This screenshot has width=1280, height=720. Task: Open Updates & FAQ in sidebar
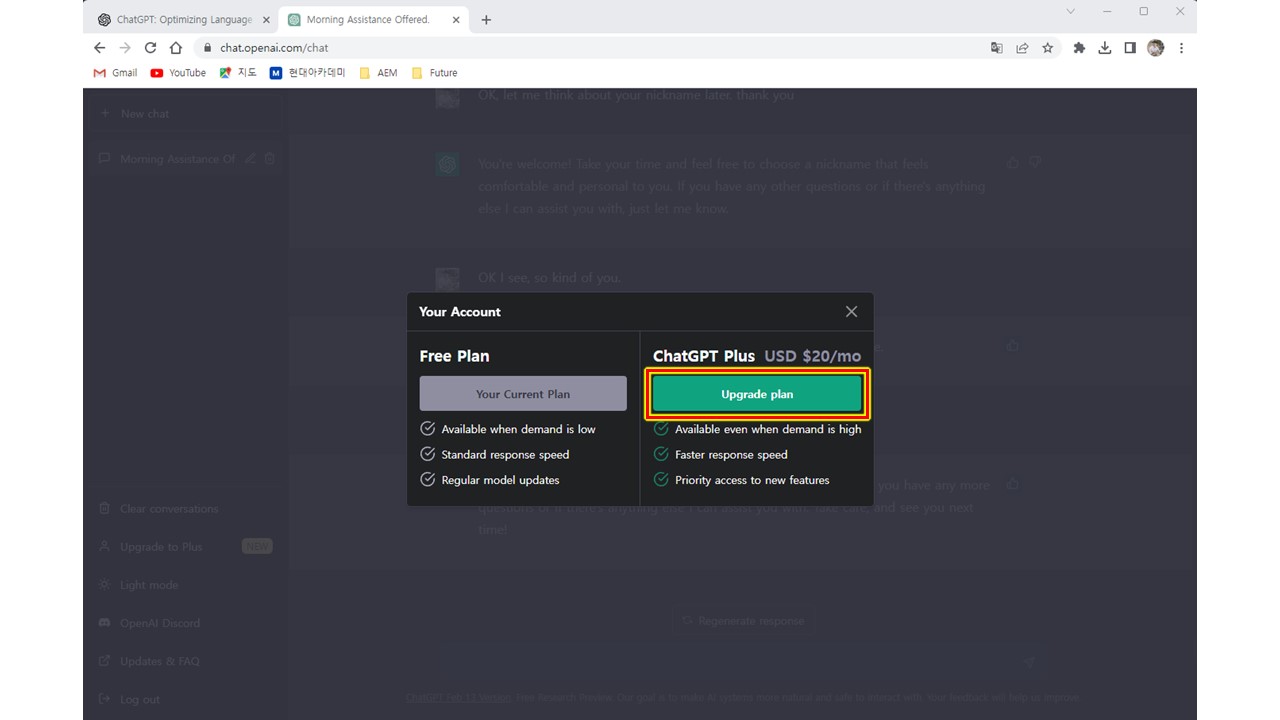186,661
